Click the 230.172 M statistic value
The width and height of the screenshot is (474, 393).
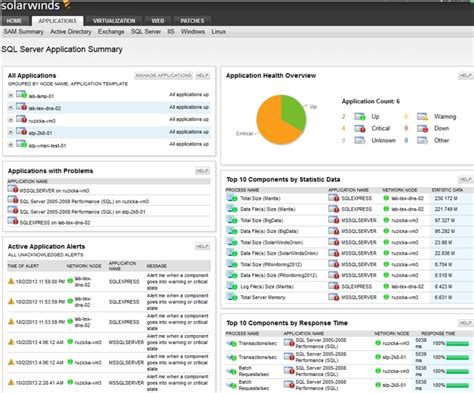click(x=446, y=198)
